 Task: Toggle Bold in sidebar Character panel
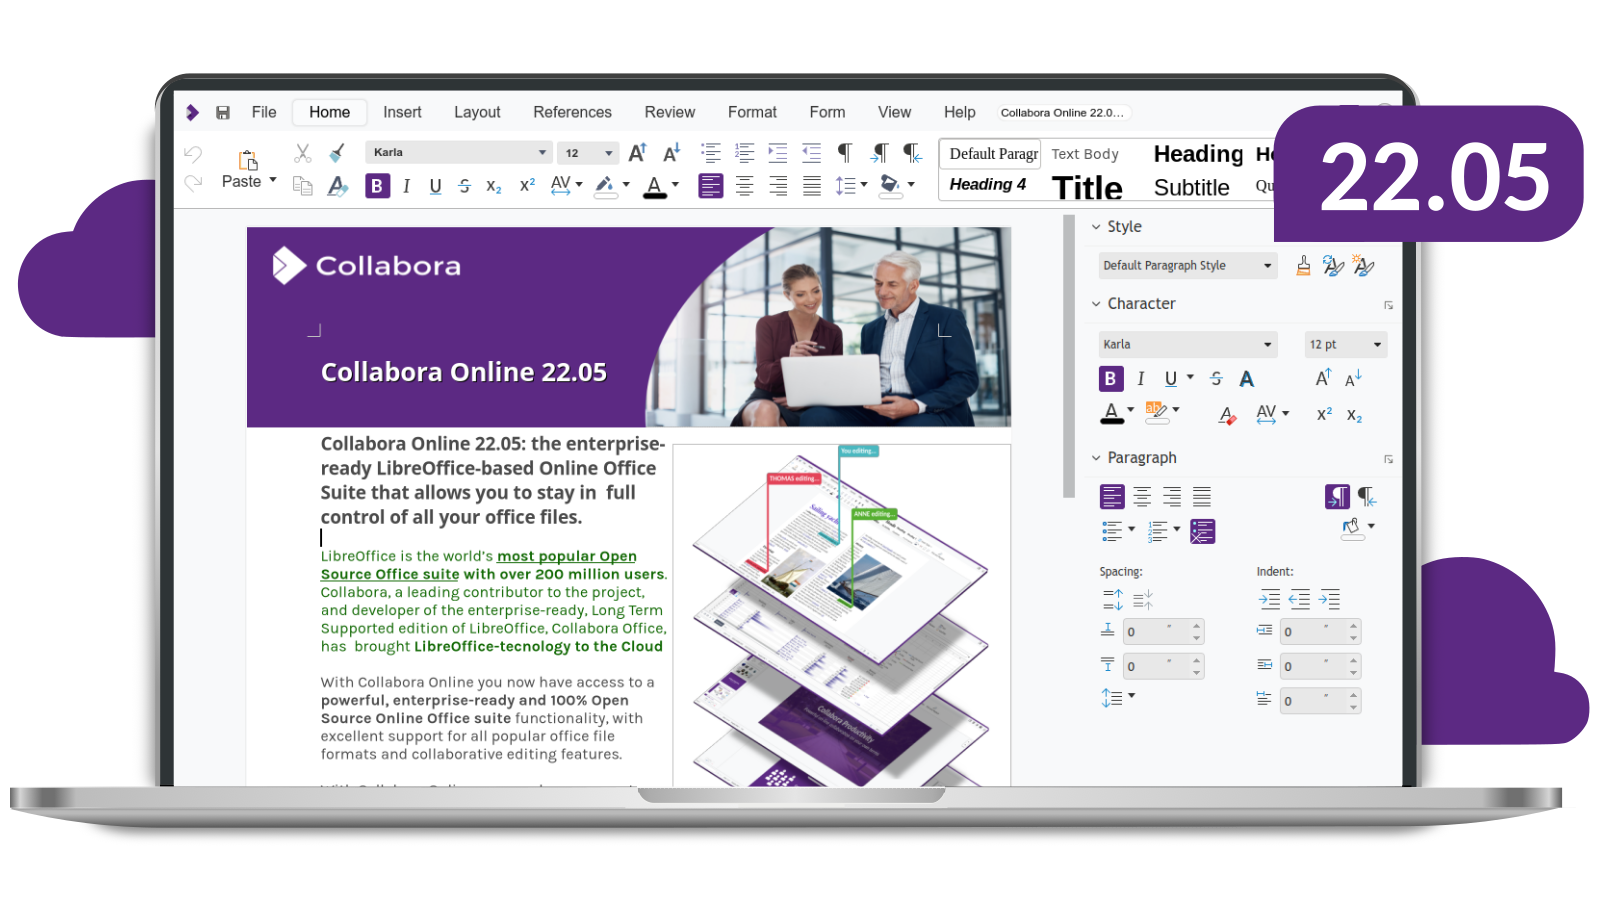pyautogui.click(x=1110, y=379)
